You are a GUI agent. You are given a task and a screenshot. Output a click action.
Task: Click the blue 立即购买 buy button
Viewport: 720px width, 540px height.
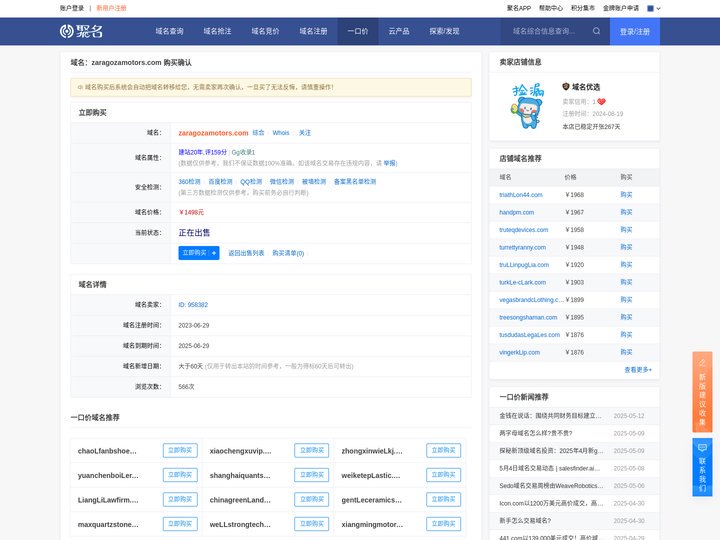pos(199,253)
